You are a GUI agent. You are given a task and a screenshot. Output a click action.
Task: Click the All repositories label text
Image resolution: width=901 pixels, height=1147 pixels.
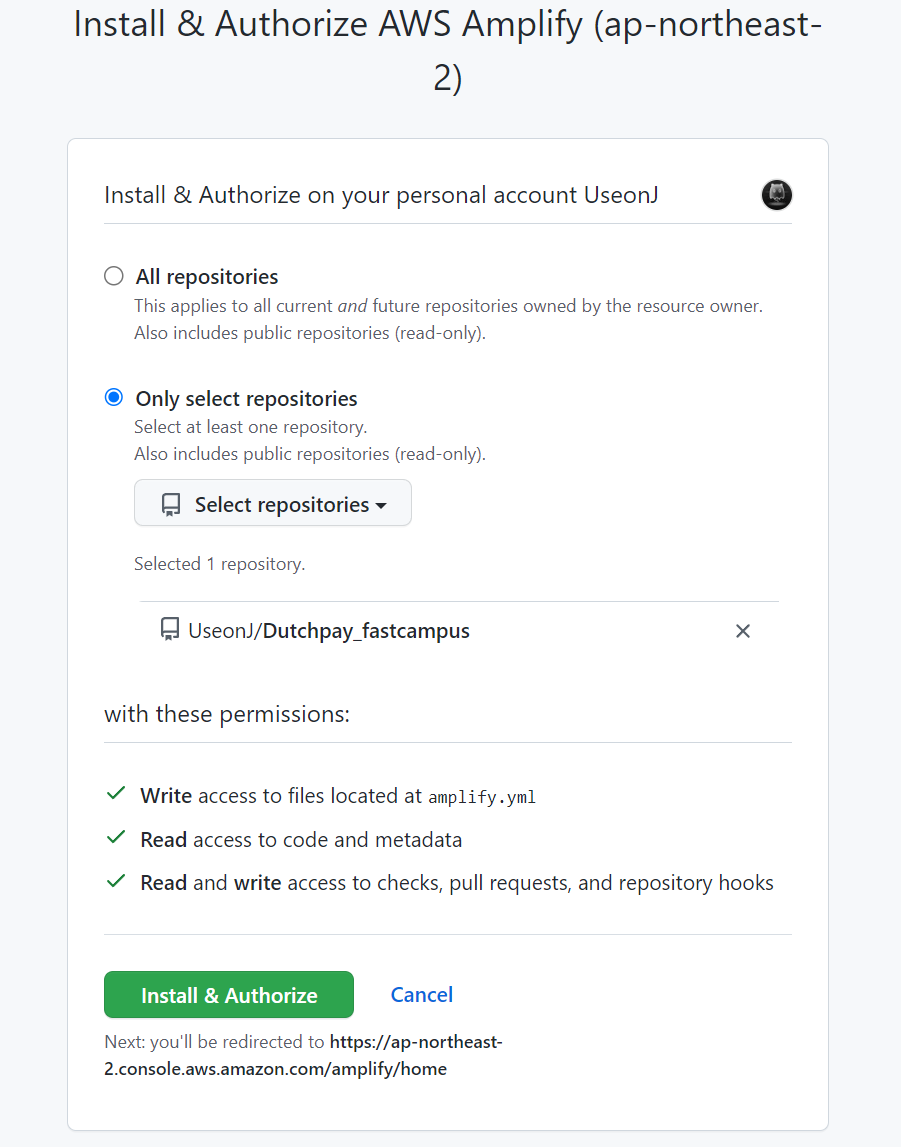(207, 277)
